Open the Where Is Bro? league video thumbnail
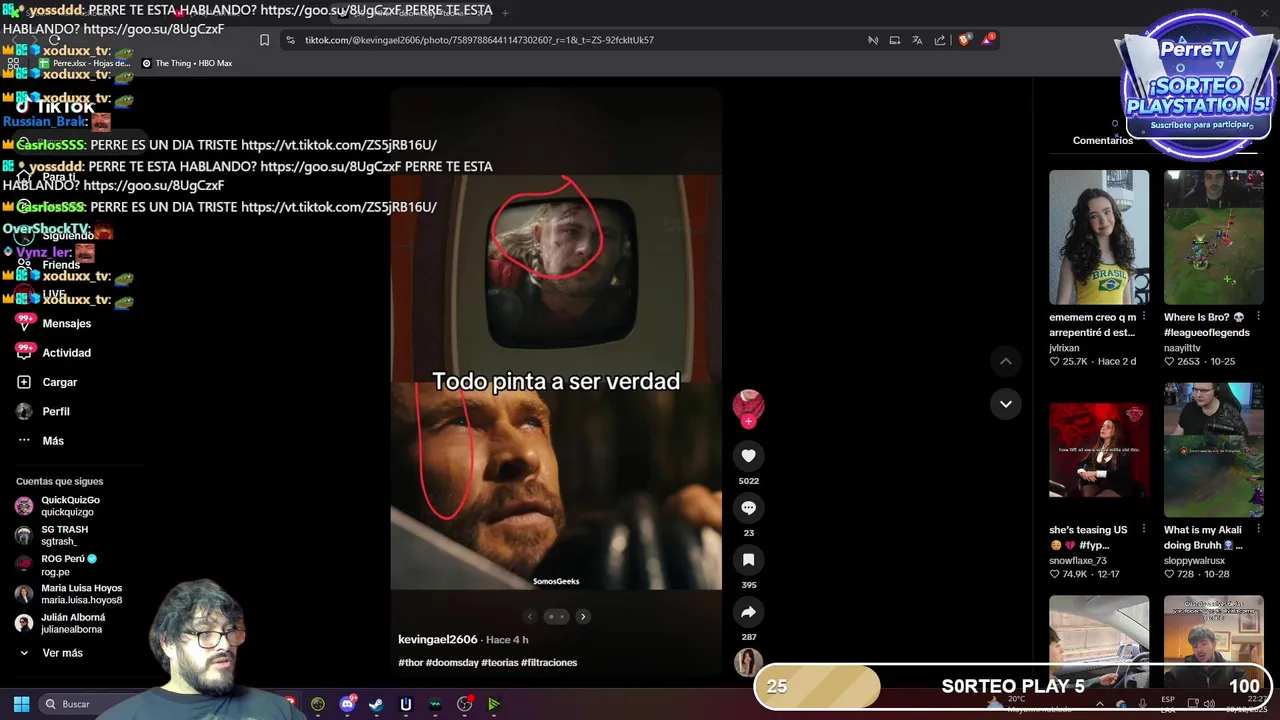1280x720 pixels. 1213,237
